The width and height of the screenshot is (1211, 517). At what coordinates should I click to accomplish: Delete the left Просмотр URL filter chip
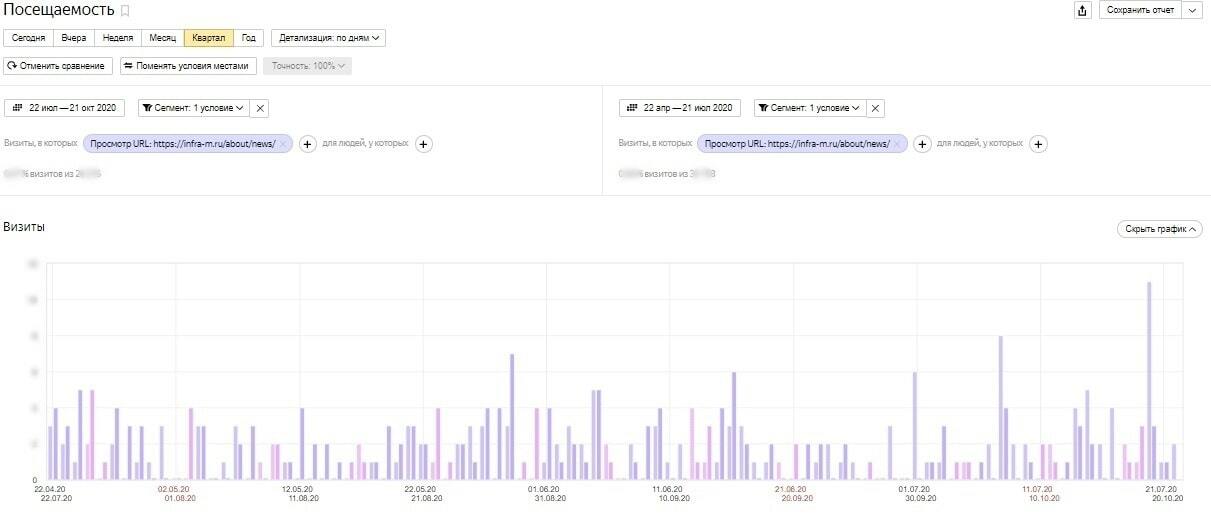[283, 144]
